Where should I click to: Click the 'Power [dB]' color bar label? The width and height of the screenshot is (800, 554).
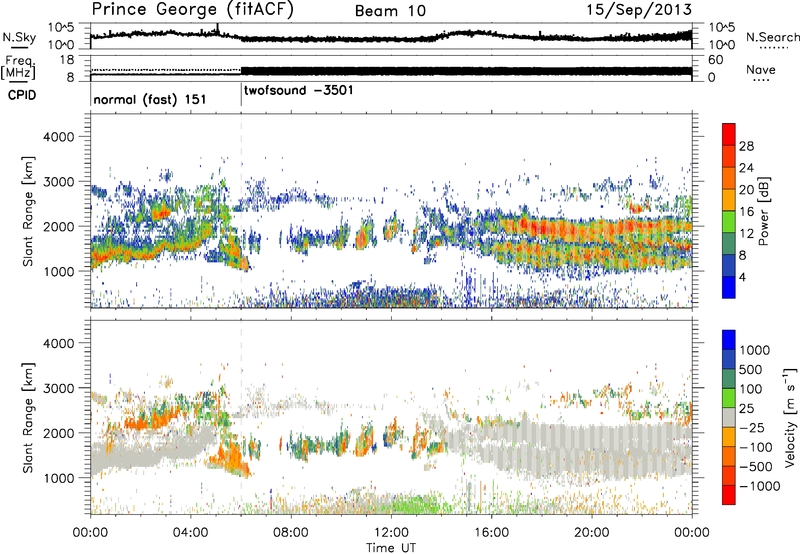[762, 211]
